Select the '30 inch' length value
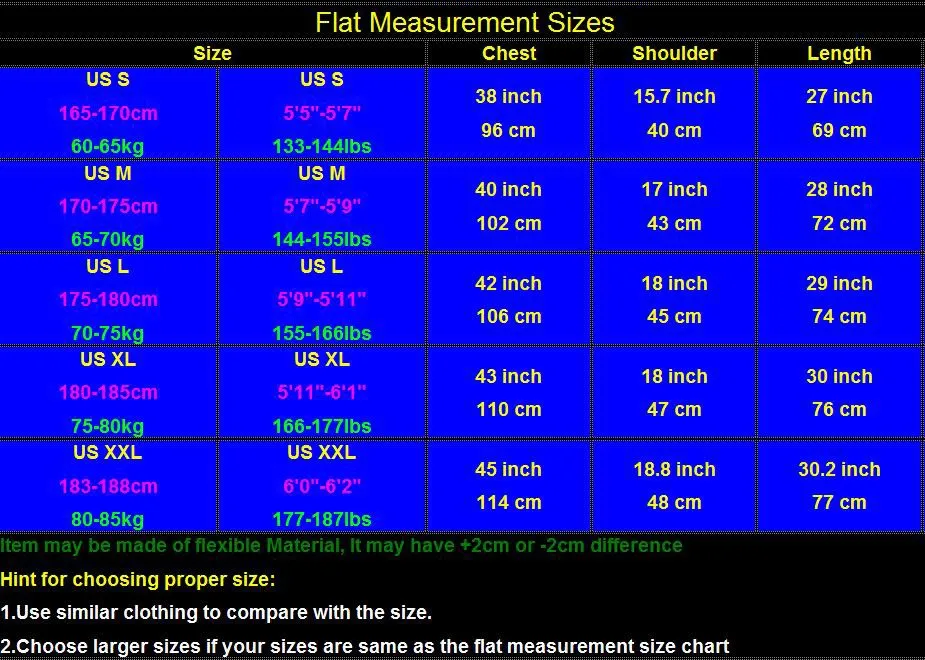This screenshot has width=925, height=660. 839,376
